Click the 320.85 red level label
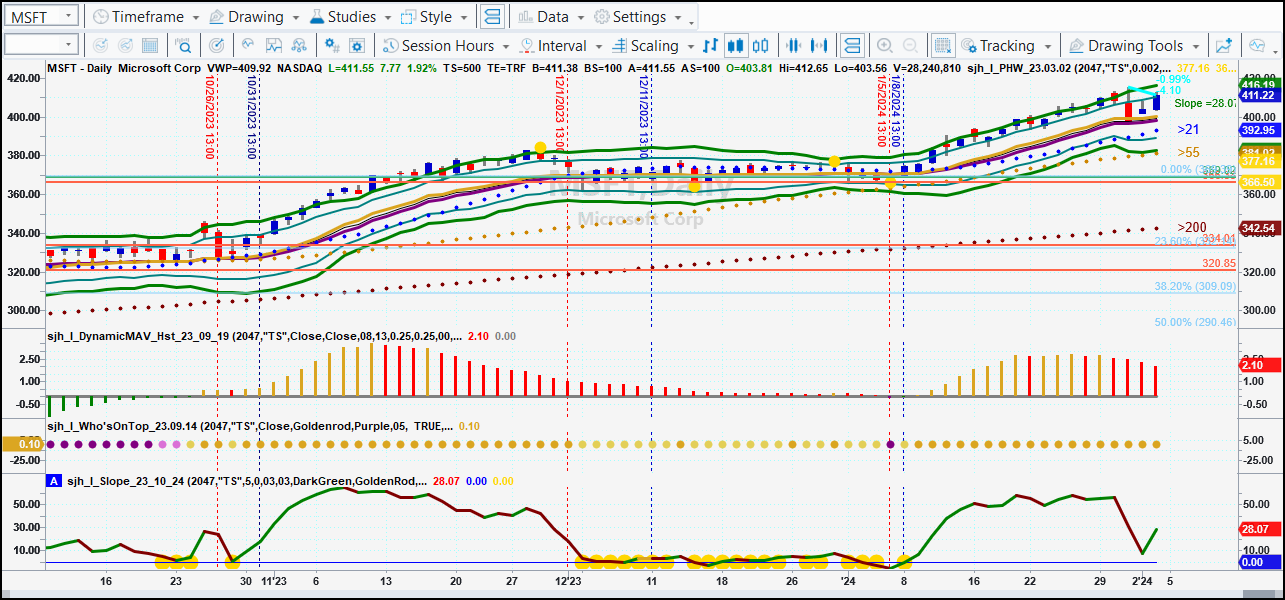Screen dimensions: 1285x600 coord(1219,263)
